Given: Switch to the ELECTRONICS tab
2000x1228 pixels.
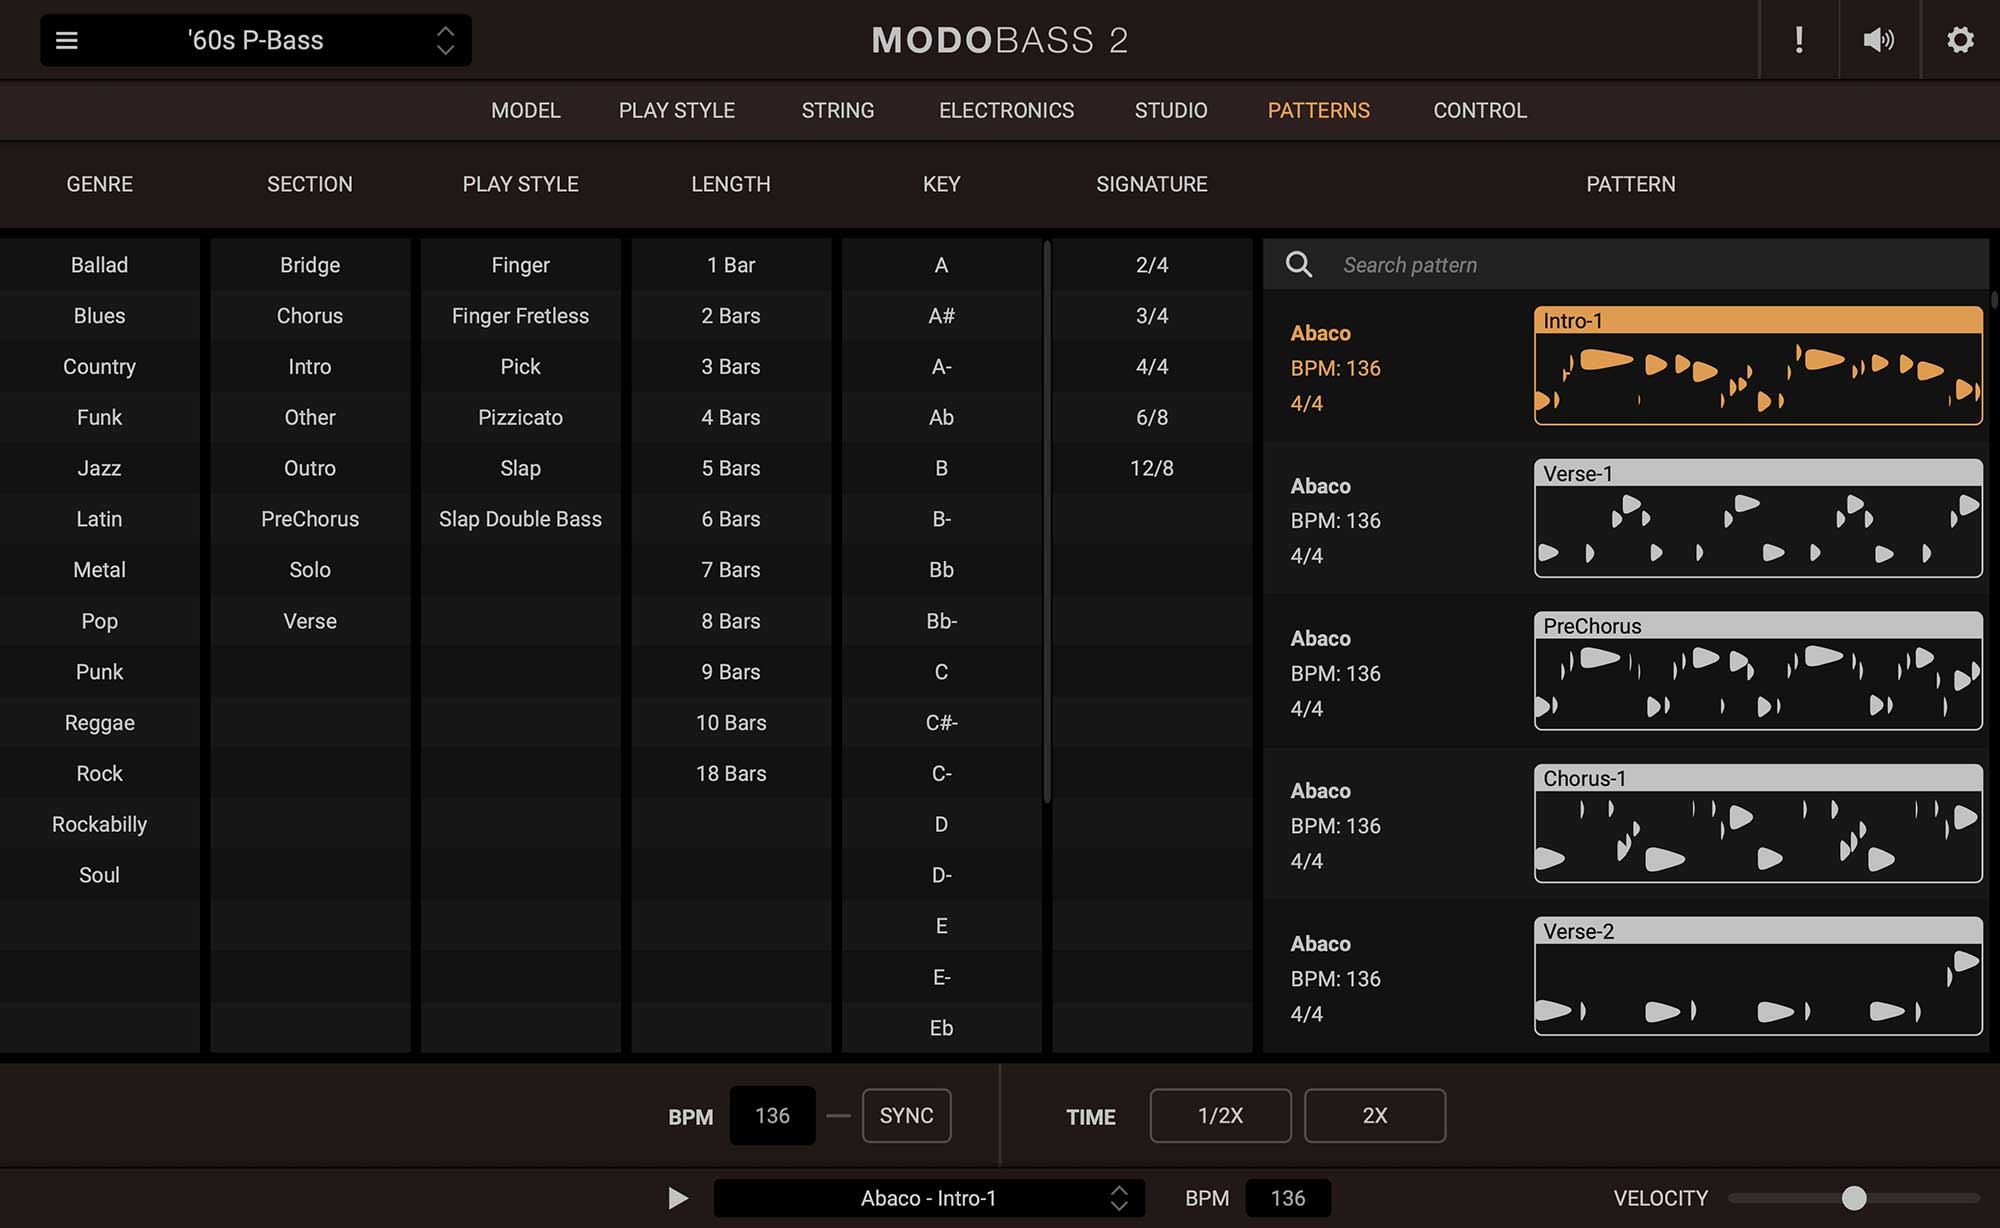Looking at the screenshot, I should (1007, 110).
